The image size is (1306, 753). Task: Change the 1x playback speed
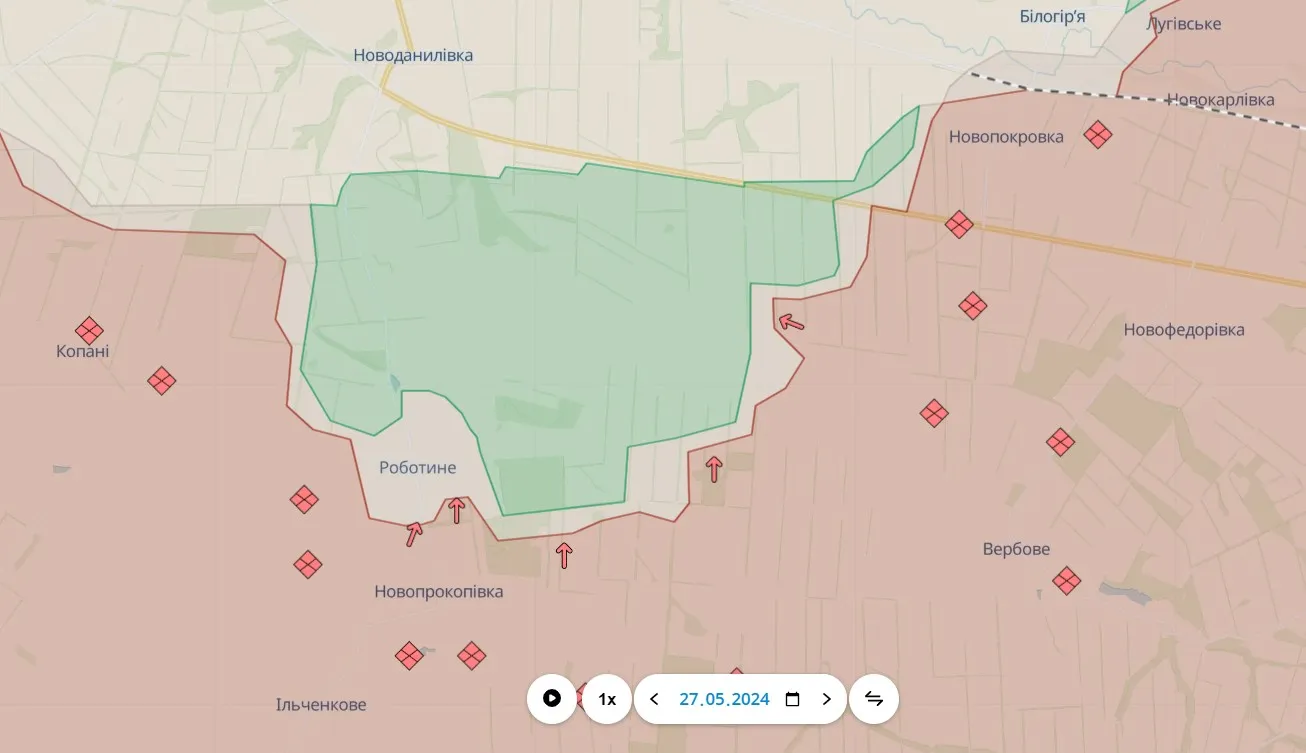(606, 699)
